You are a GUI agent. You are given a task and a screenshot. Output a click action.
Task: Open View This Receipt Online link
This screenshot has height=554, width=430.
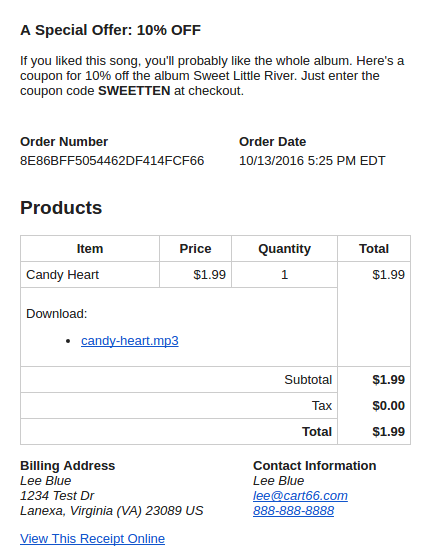[92, 538]
